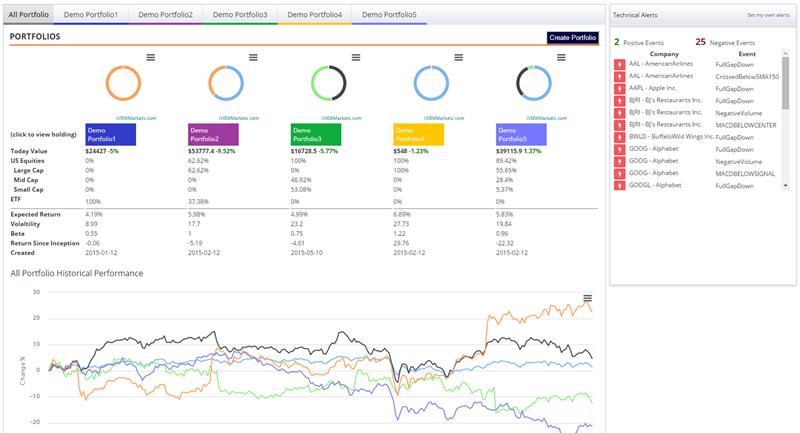Click red alert icon for AAL FullGapDown
The height and width of the screenshot is (433, 800).
[x=619, y=64]
